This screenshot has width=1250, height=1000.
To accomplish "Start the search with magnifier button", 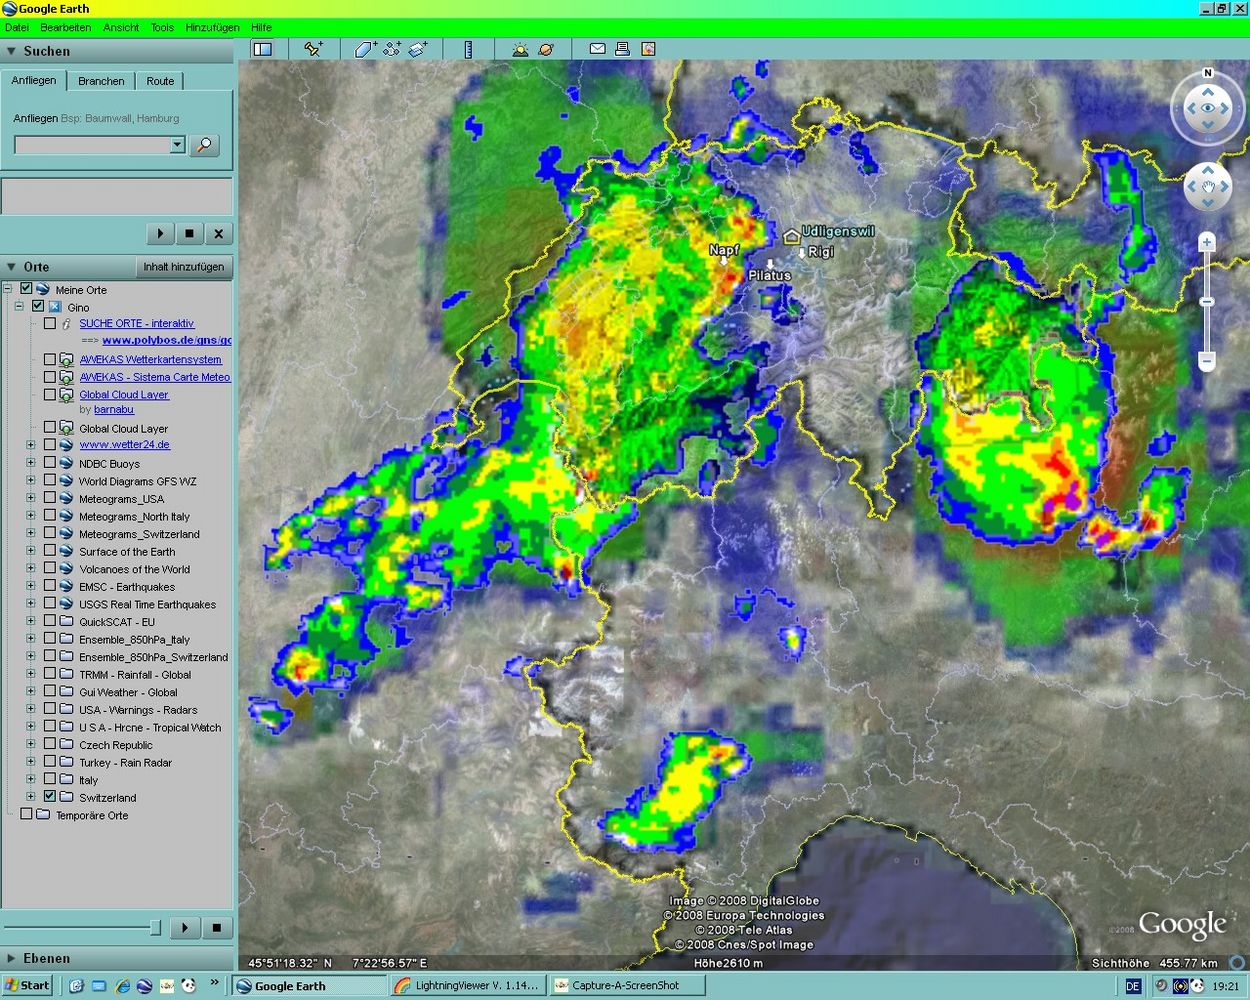I will pyautogui.click(x=204, y=145).
